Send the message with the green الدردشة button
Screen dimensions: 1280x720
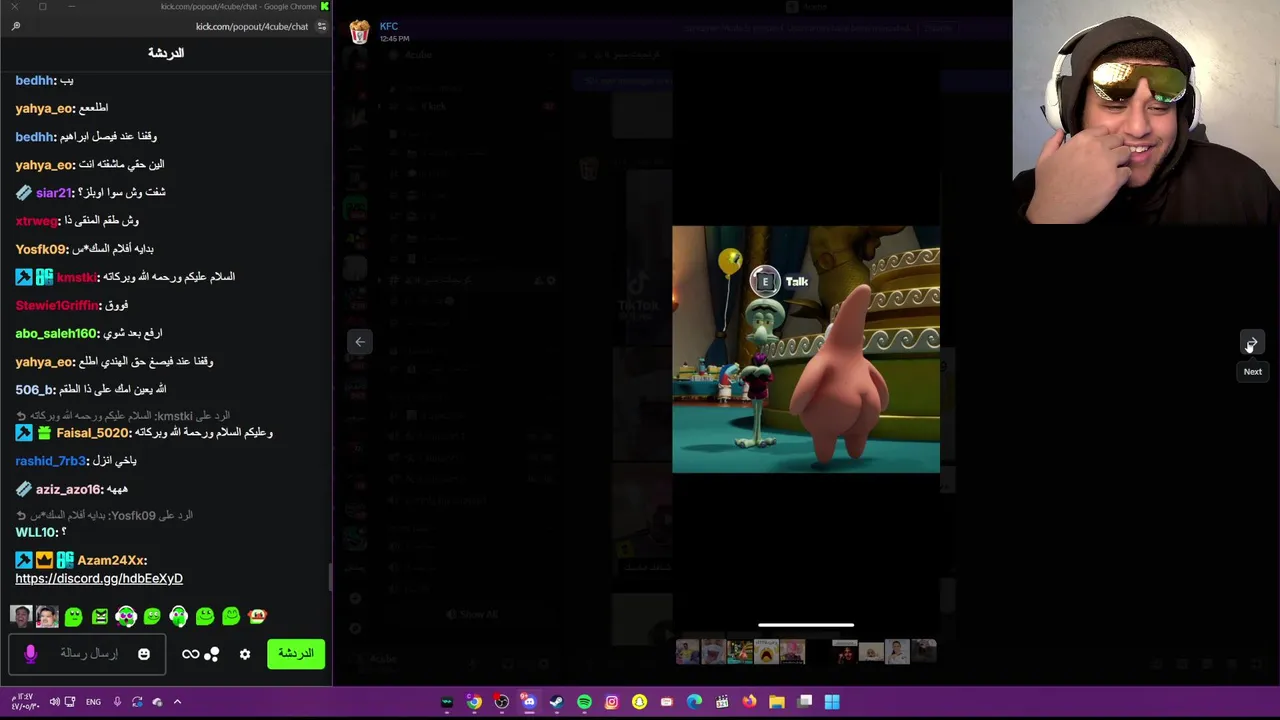click(296, 654)
